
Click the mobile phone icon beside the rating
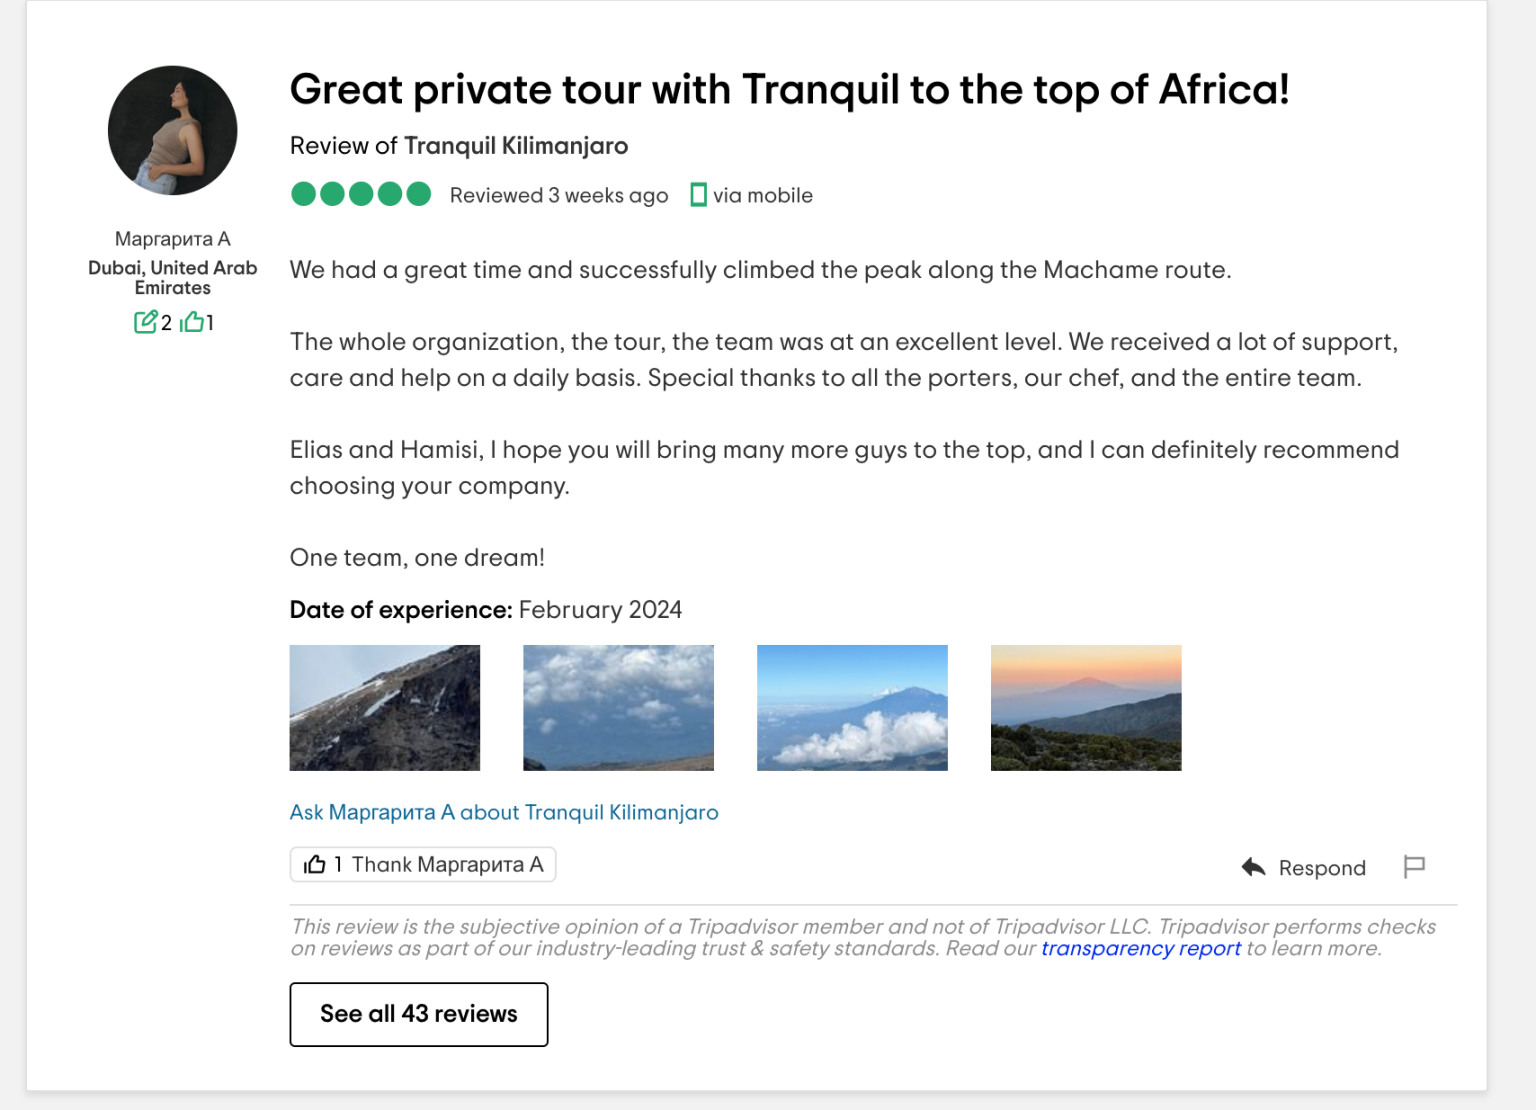tap(698, 194)
